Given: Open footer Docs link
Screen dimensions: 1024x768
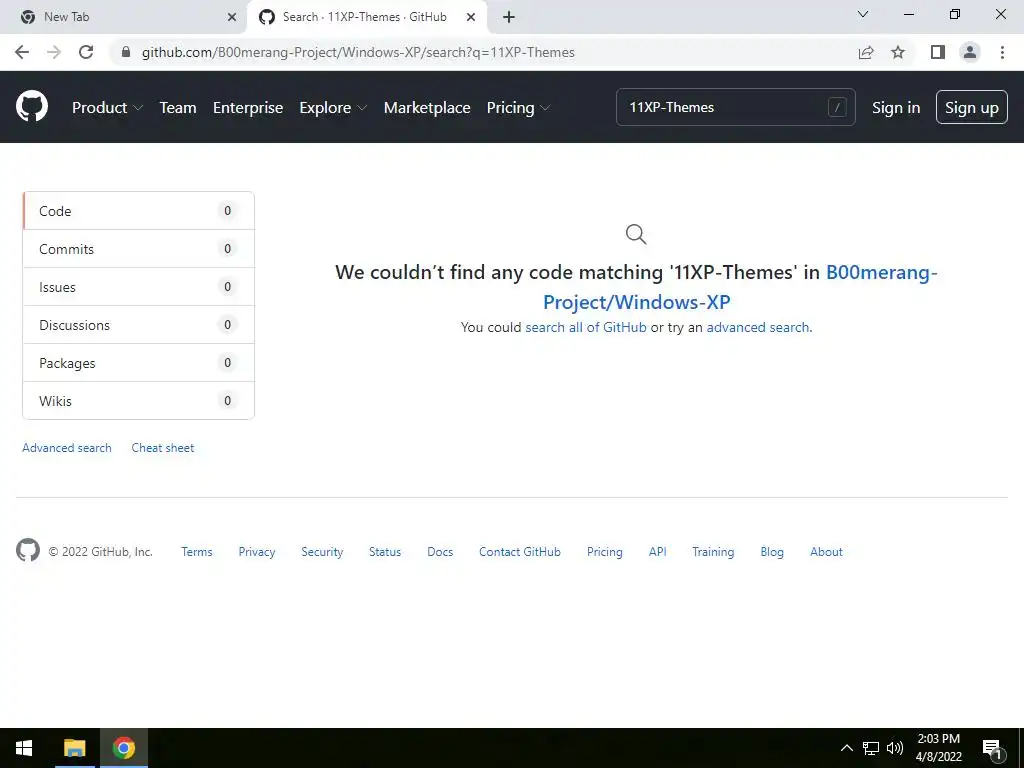Looking at the screenshot, I should [440, 552].
